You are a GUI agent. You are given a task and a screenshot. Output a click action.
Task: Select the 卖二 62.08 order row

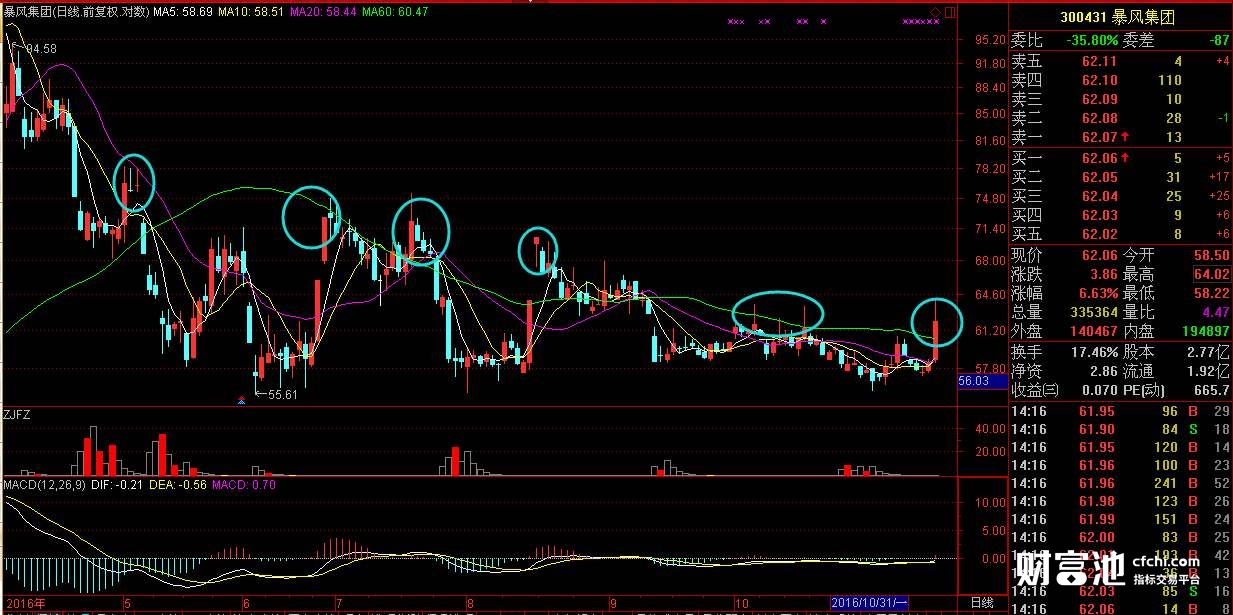[x=1121, y=119]
